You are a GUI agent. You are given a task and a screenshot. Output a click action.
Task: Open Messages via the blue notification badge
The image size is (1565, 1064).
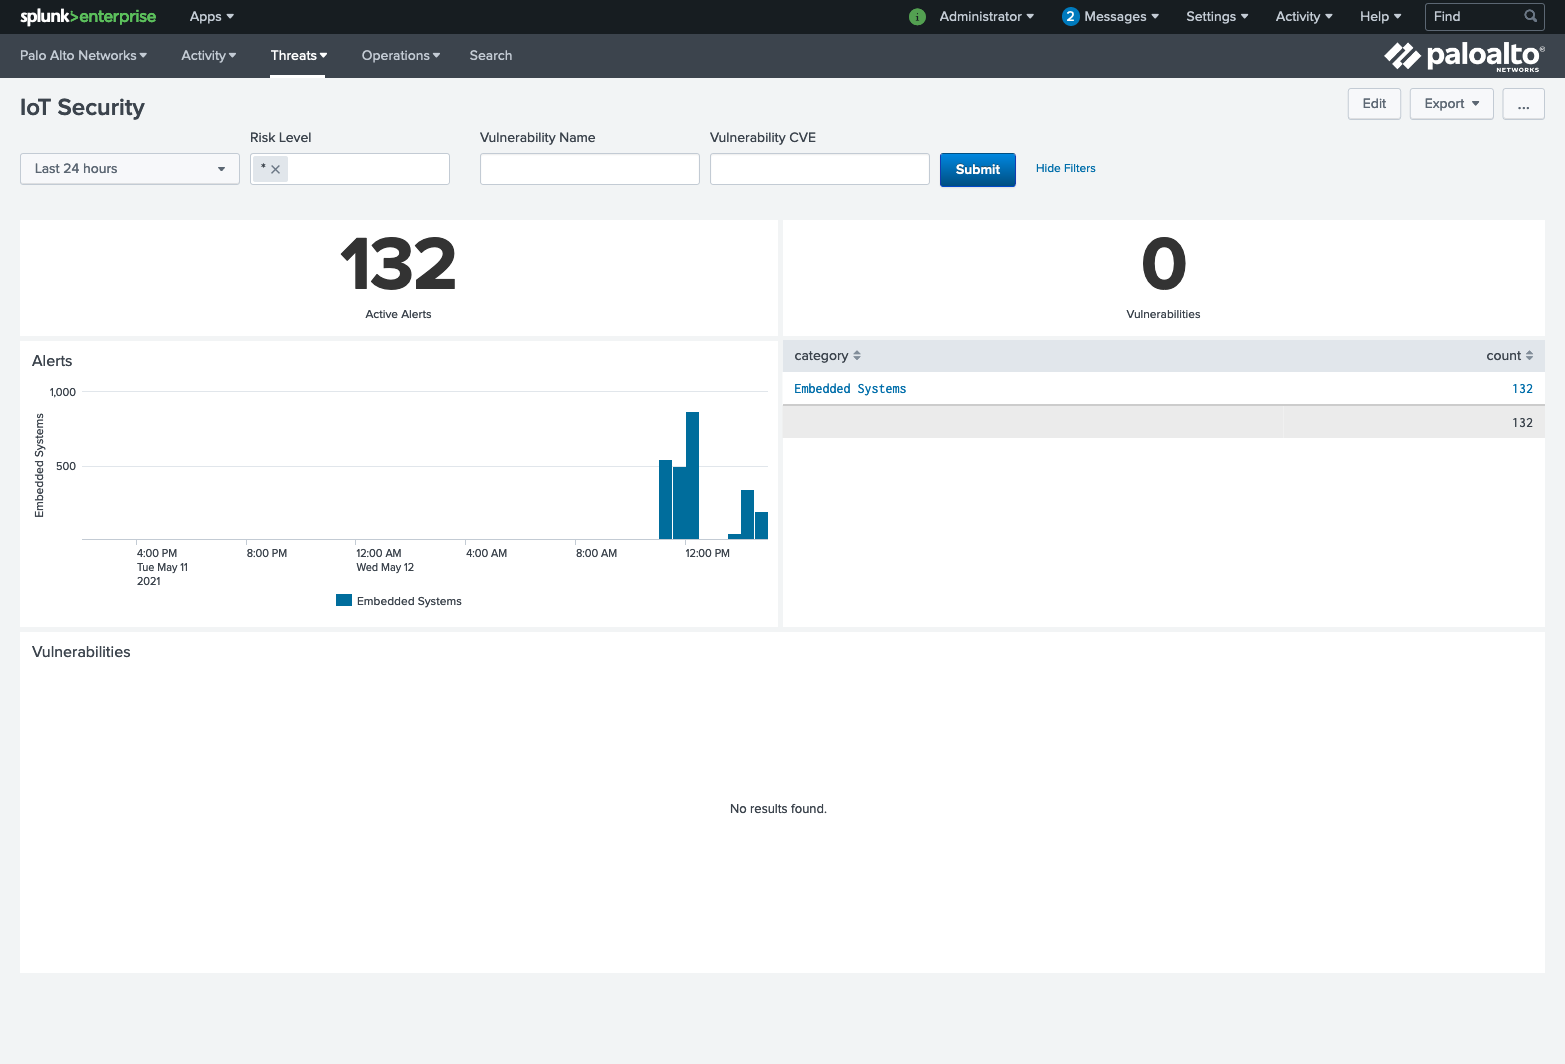pyautogui.click(x=1070, y=16)
